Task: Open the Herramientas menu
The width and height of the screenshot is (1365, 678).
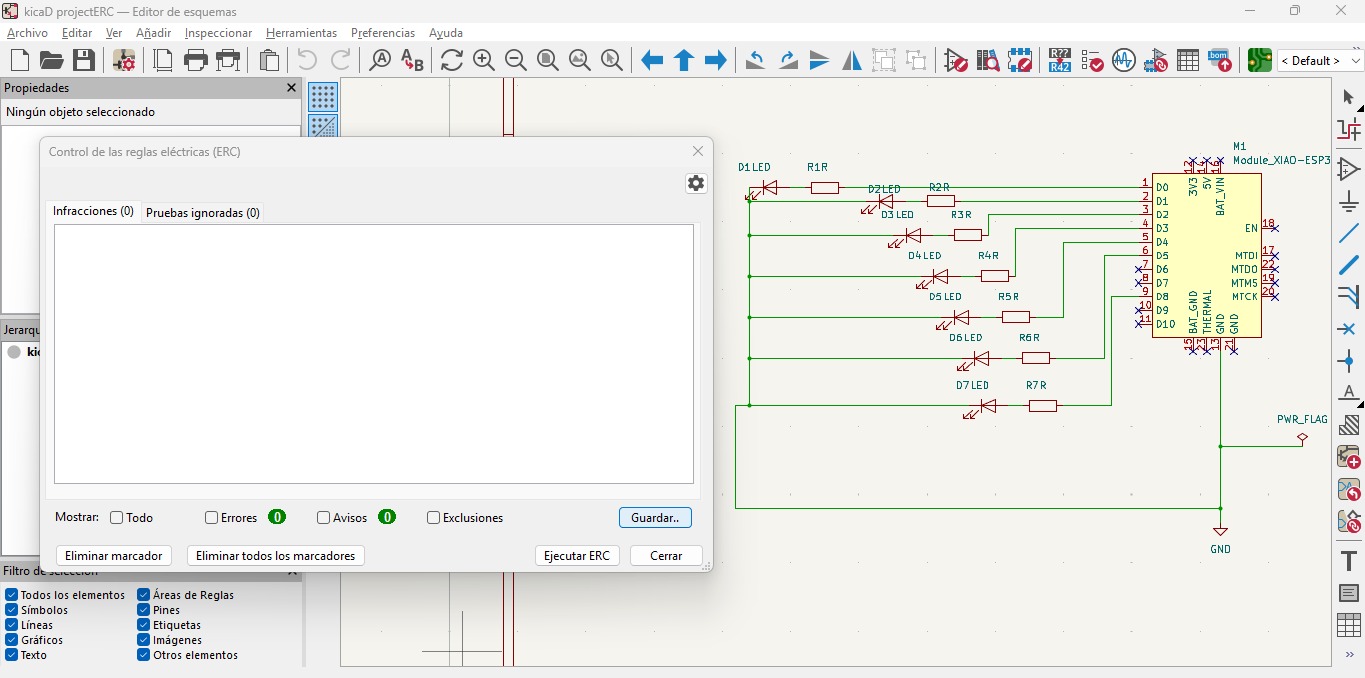Action: [301, 33]
